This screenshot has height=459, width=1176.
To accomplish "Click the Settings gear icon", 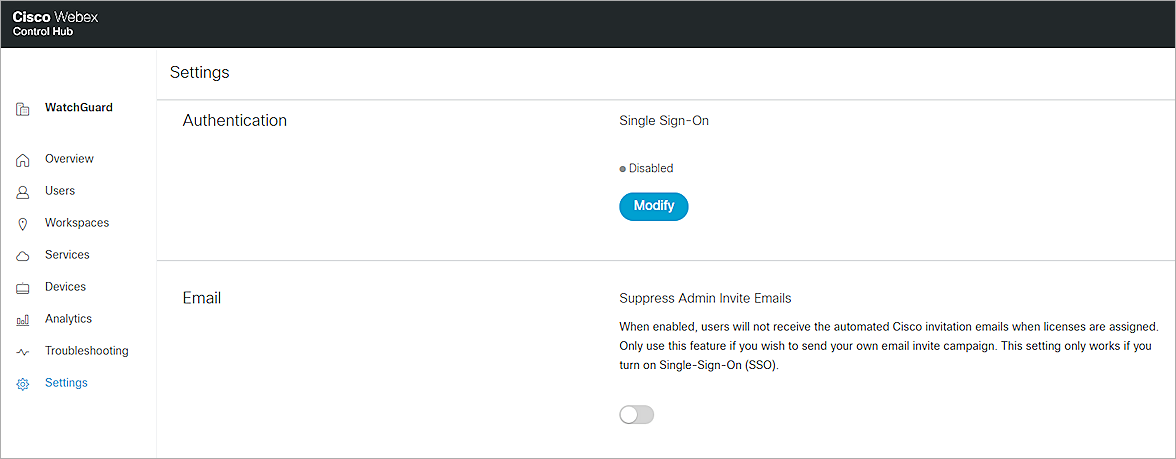I will pyautogui.click(x=23, y=384).
